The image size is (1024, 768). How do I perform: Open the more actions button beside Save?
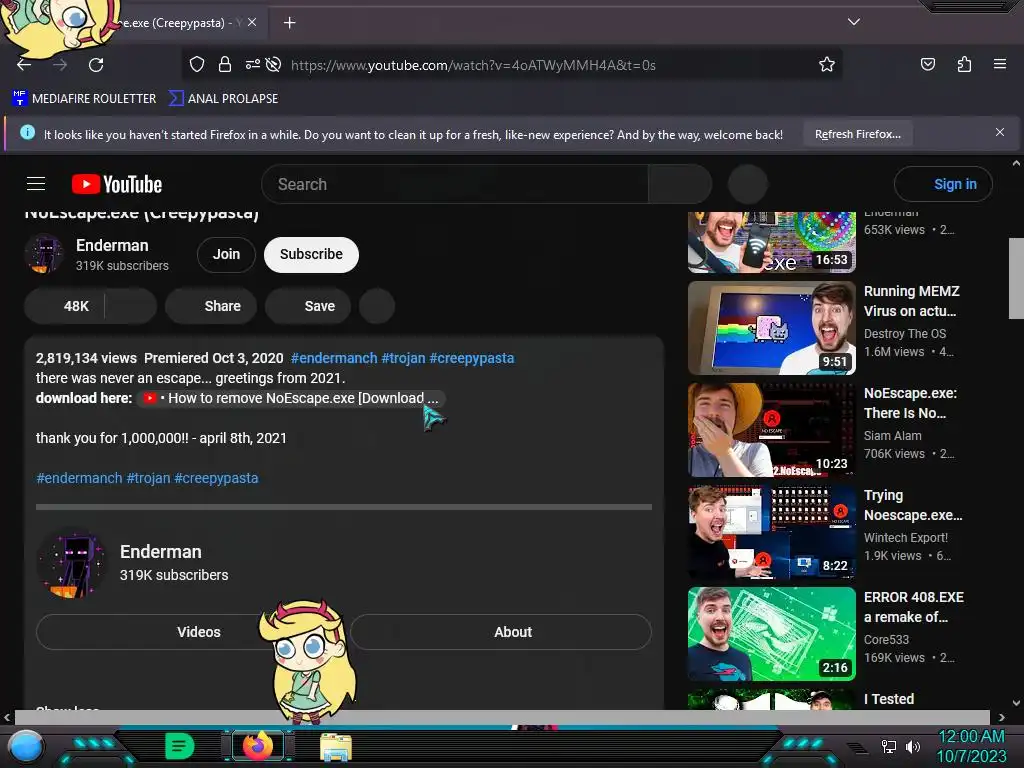click(377, 306)
